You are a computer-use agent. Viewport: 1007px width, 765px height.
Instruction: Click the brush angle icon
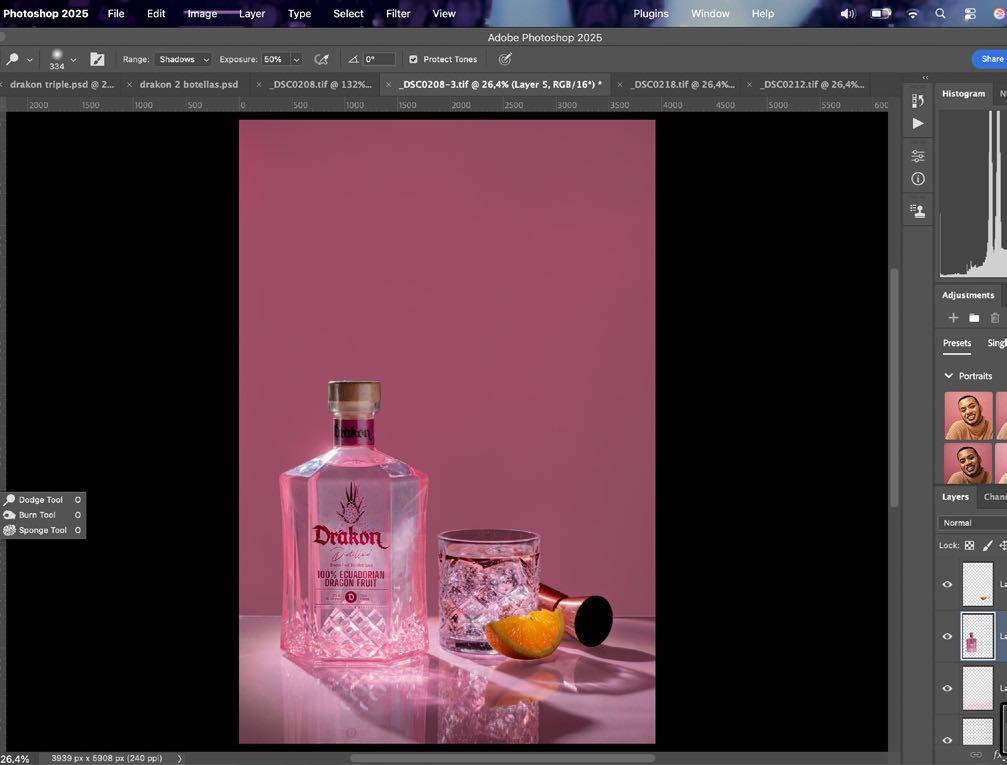point(353,59)
